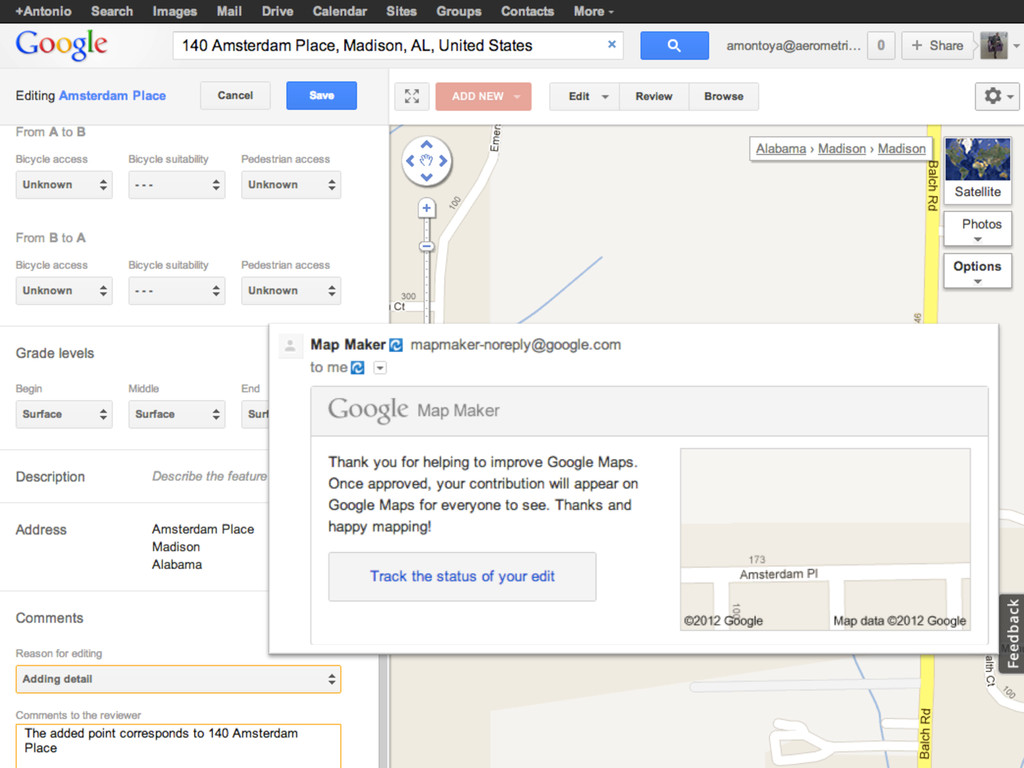The image size is (1024, 768).
Task: Click the email map preview thumbnail
Action: pyautogui.click(x=825, y=539)
